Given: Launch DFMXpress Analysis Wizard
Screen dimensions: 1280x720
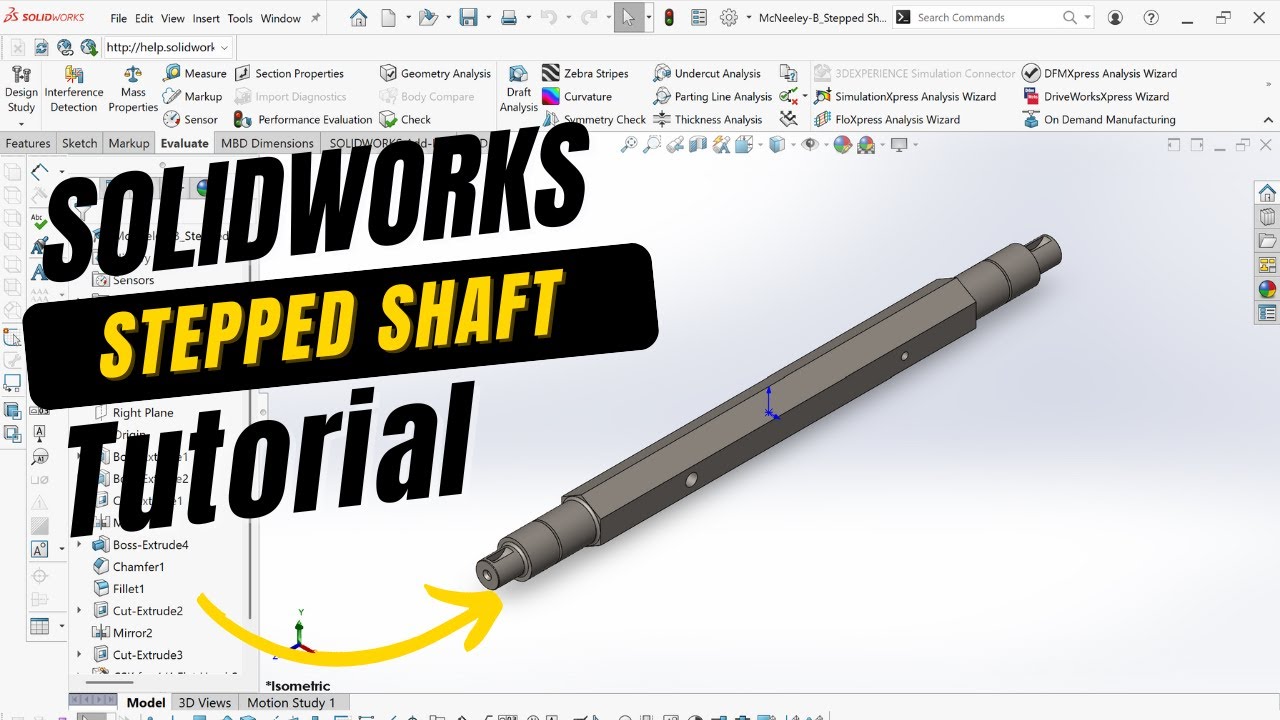Looking at the screenshot, I should click(1100, 73).
